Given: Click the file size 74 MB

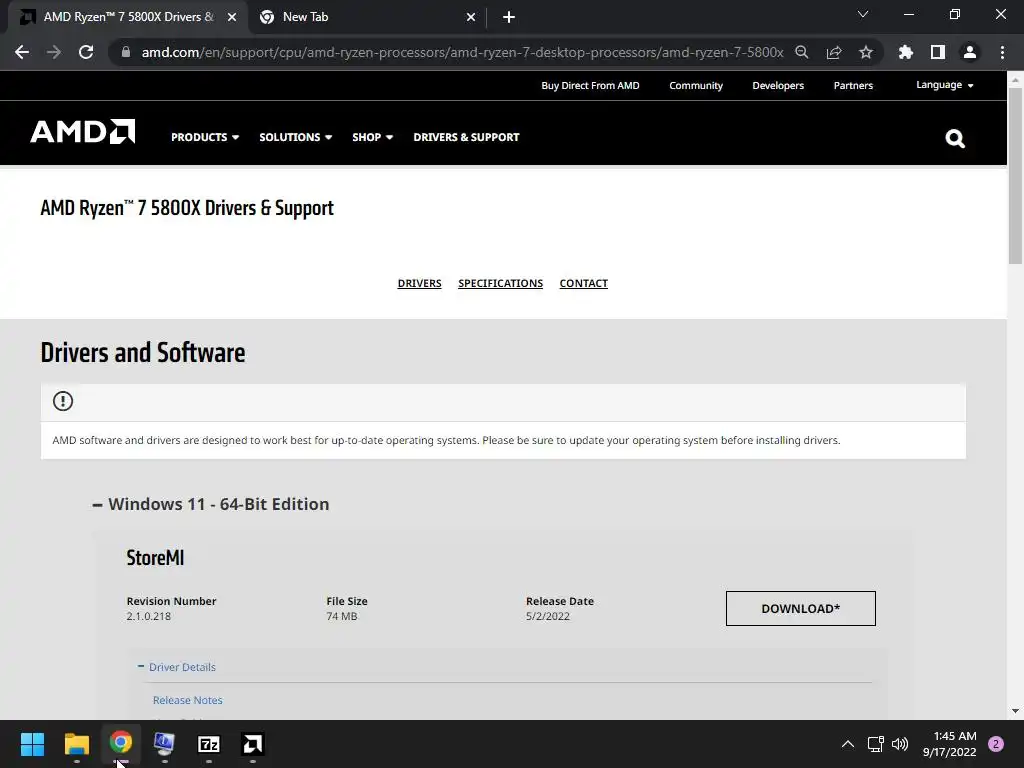Looking at the screenshot, I should (342, 616).
